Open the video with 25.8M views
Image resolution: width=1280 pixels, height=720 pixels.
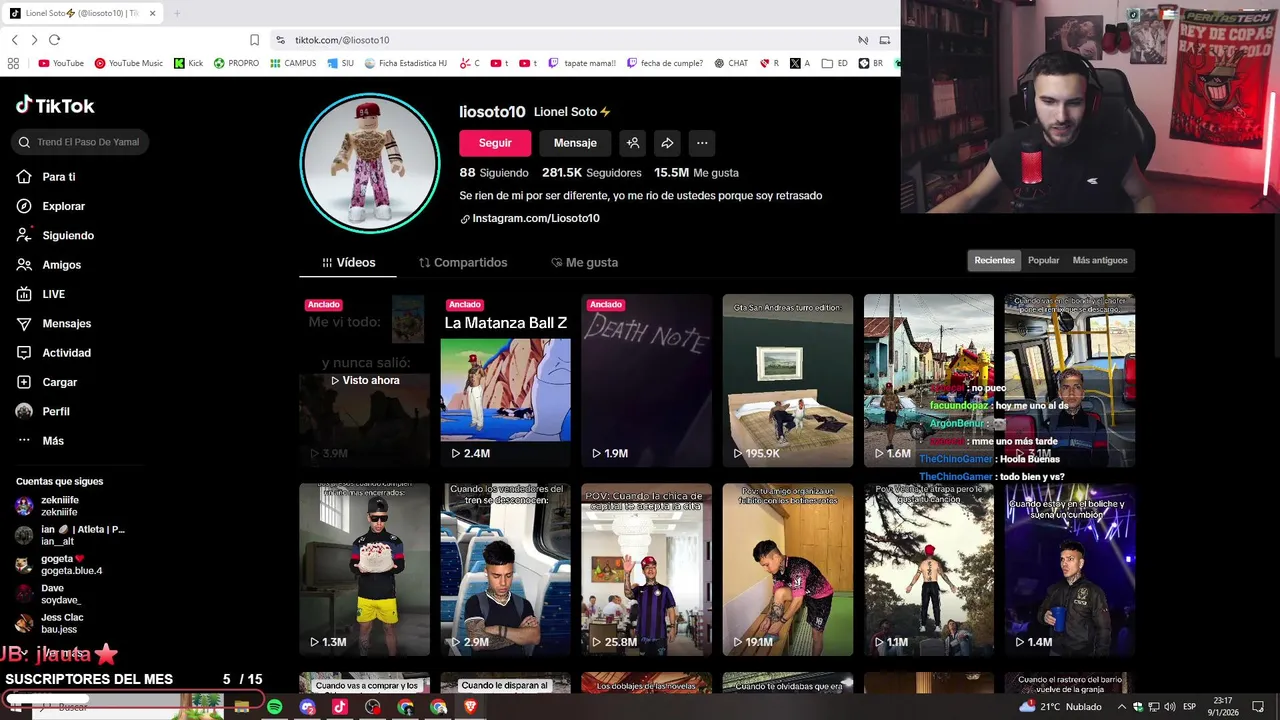[647, 570]
